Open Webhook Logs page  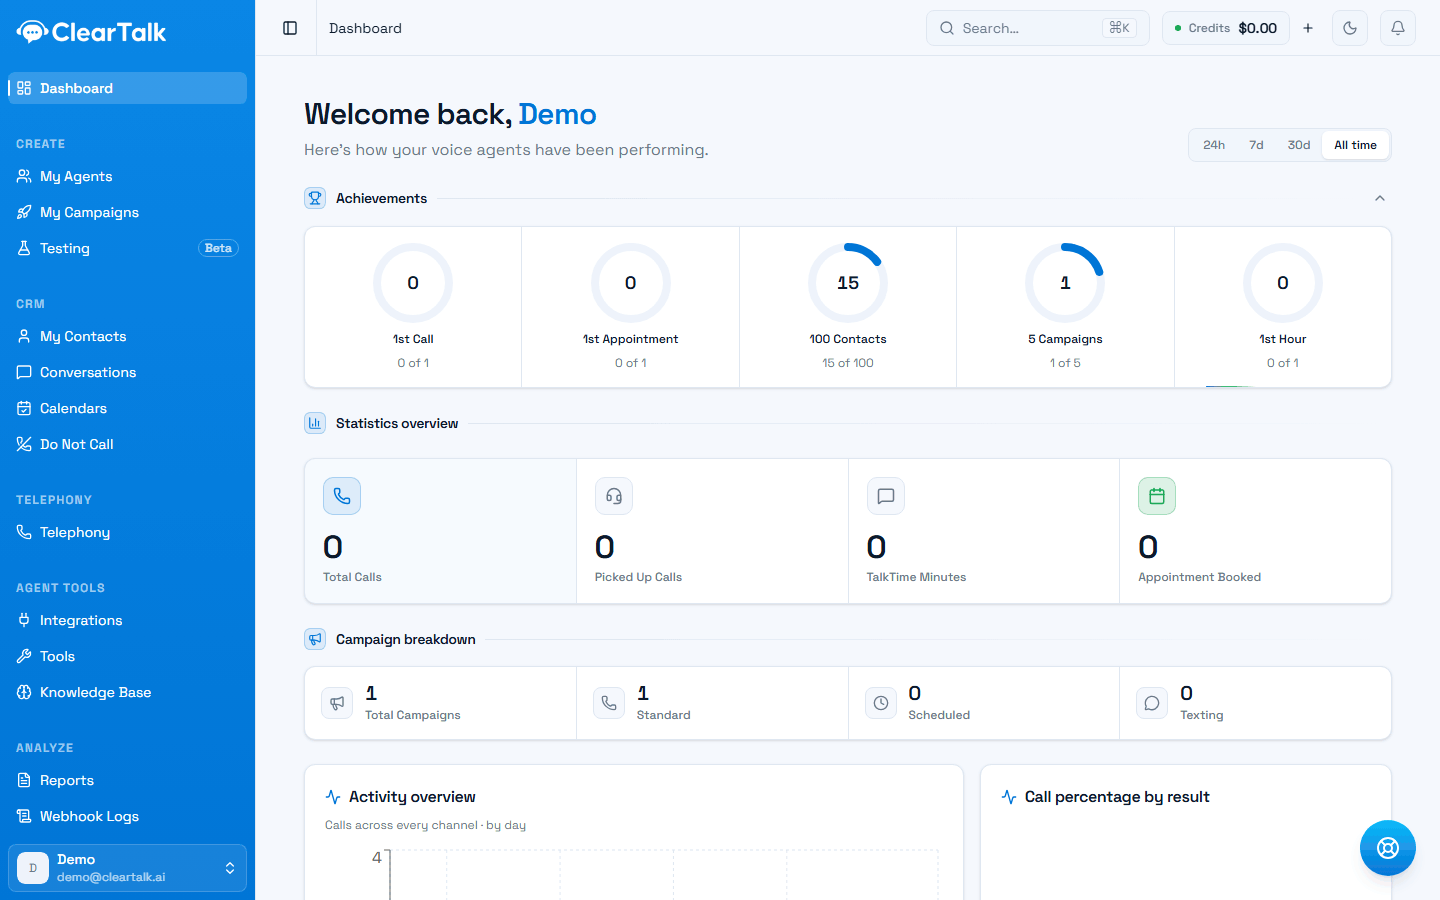click(x=127, y=816)
